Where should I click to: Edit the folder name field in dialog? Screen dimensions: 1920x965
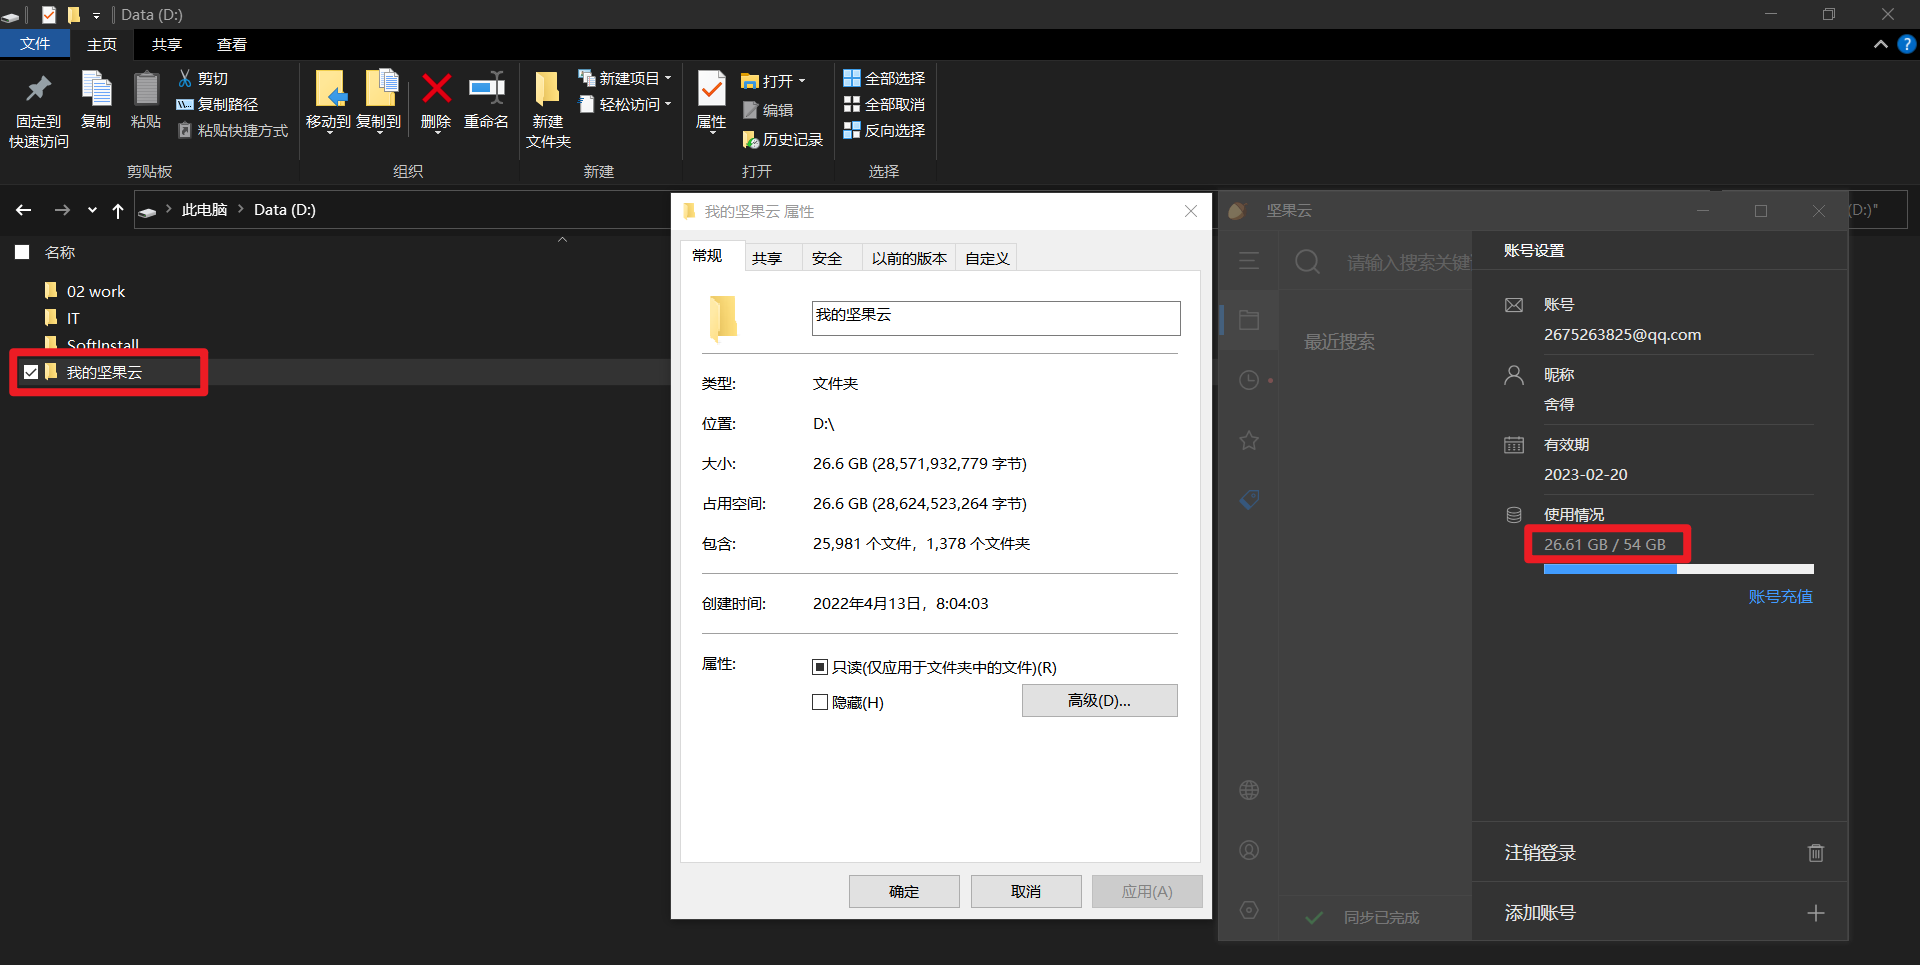point(996,318)
